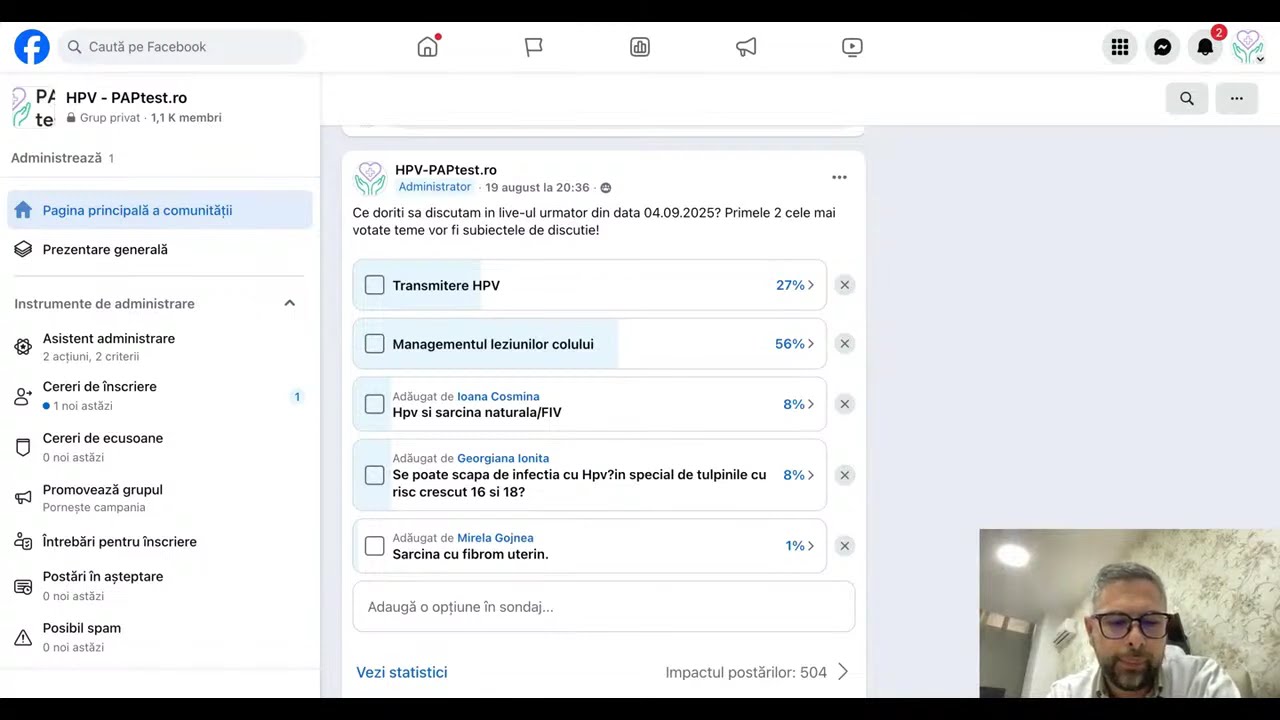Open Asistent administrare
The image size is (1280, 720).
tap(160, 347)
